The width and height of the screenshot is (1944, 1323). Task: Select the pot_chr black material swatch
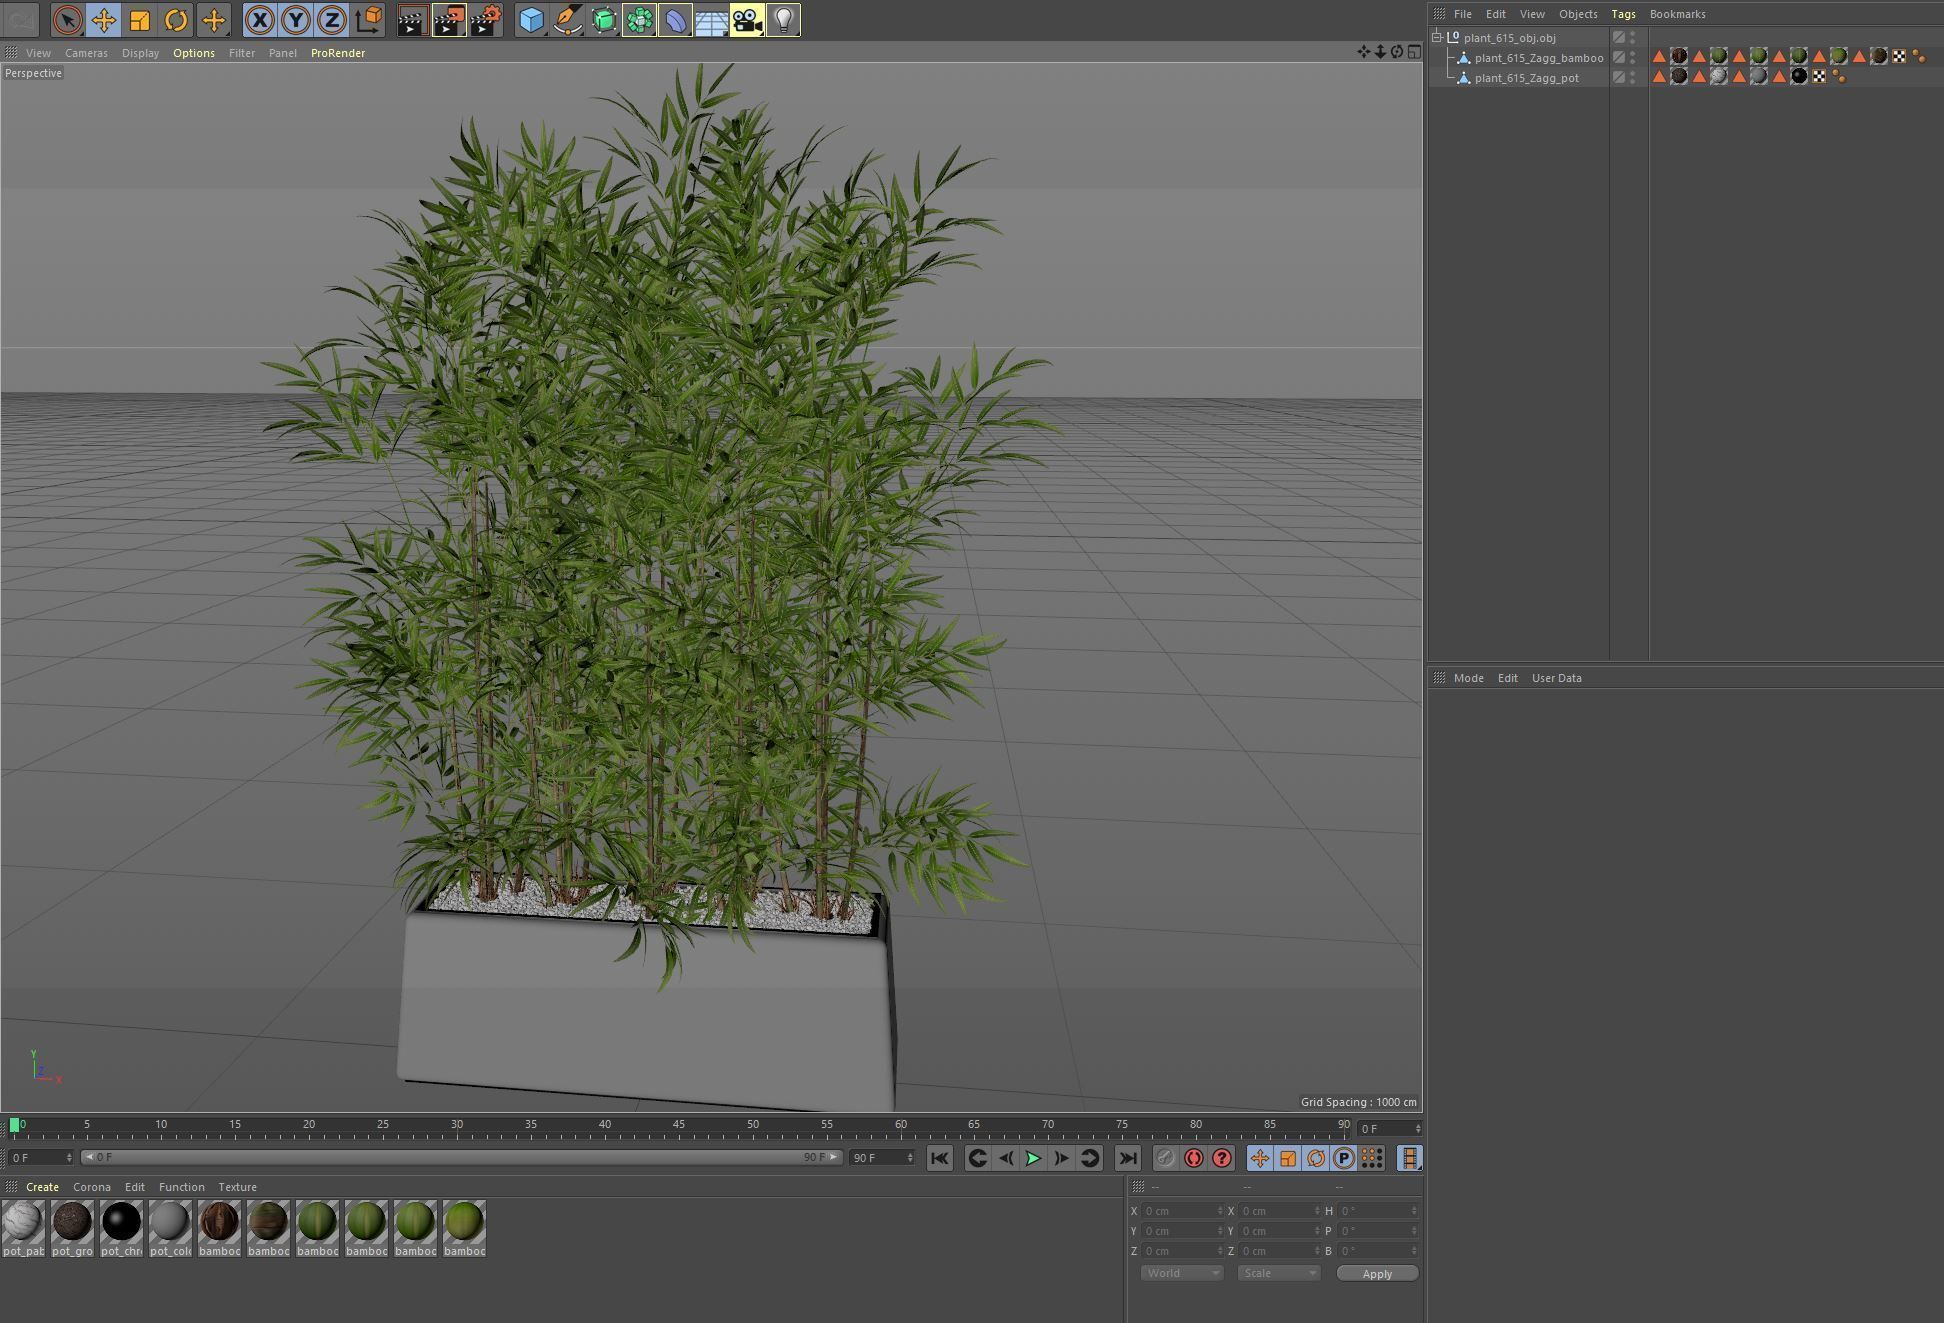tap(121, 1222)
